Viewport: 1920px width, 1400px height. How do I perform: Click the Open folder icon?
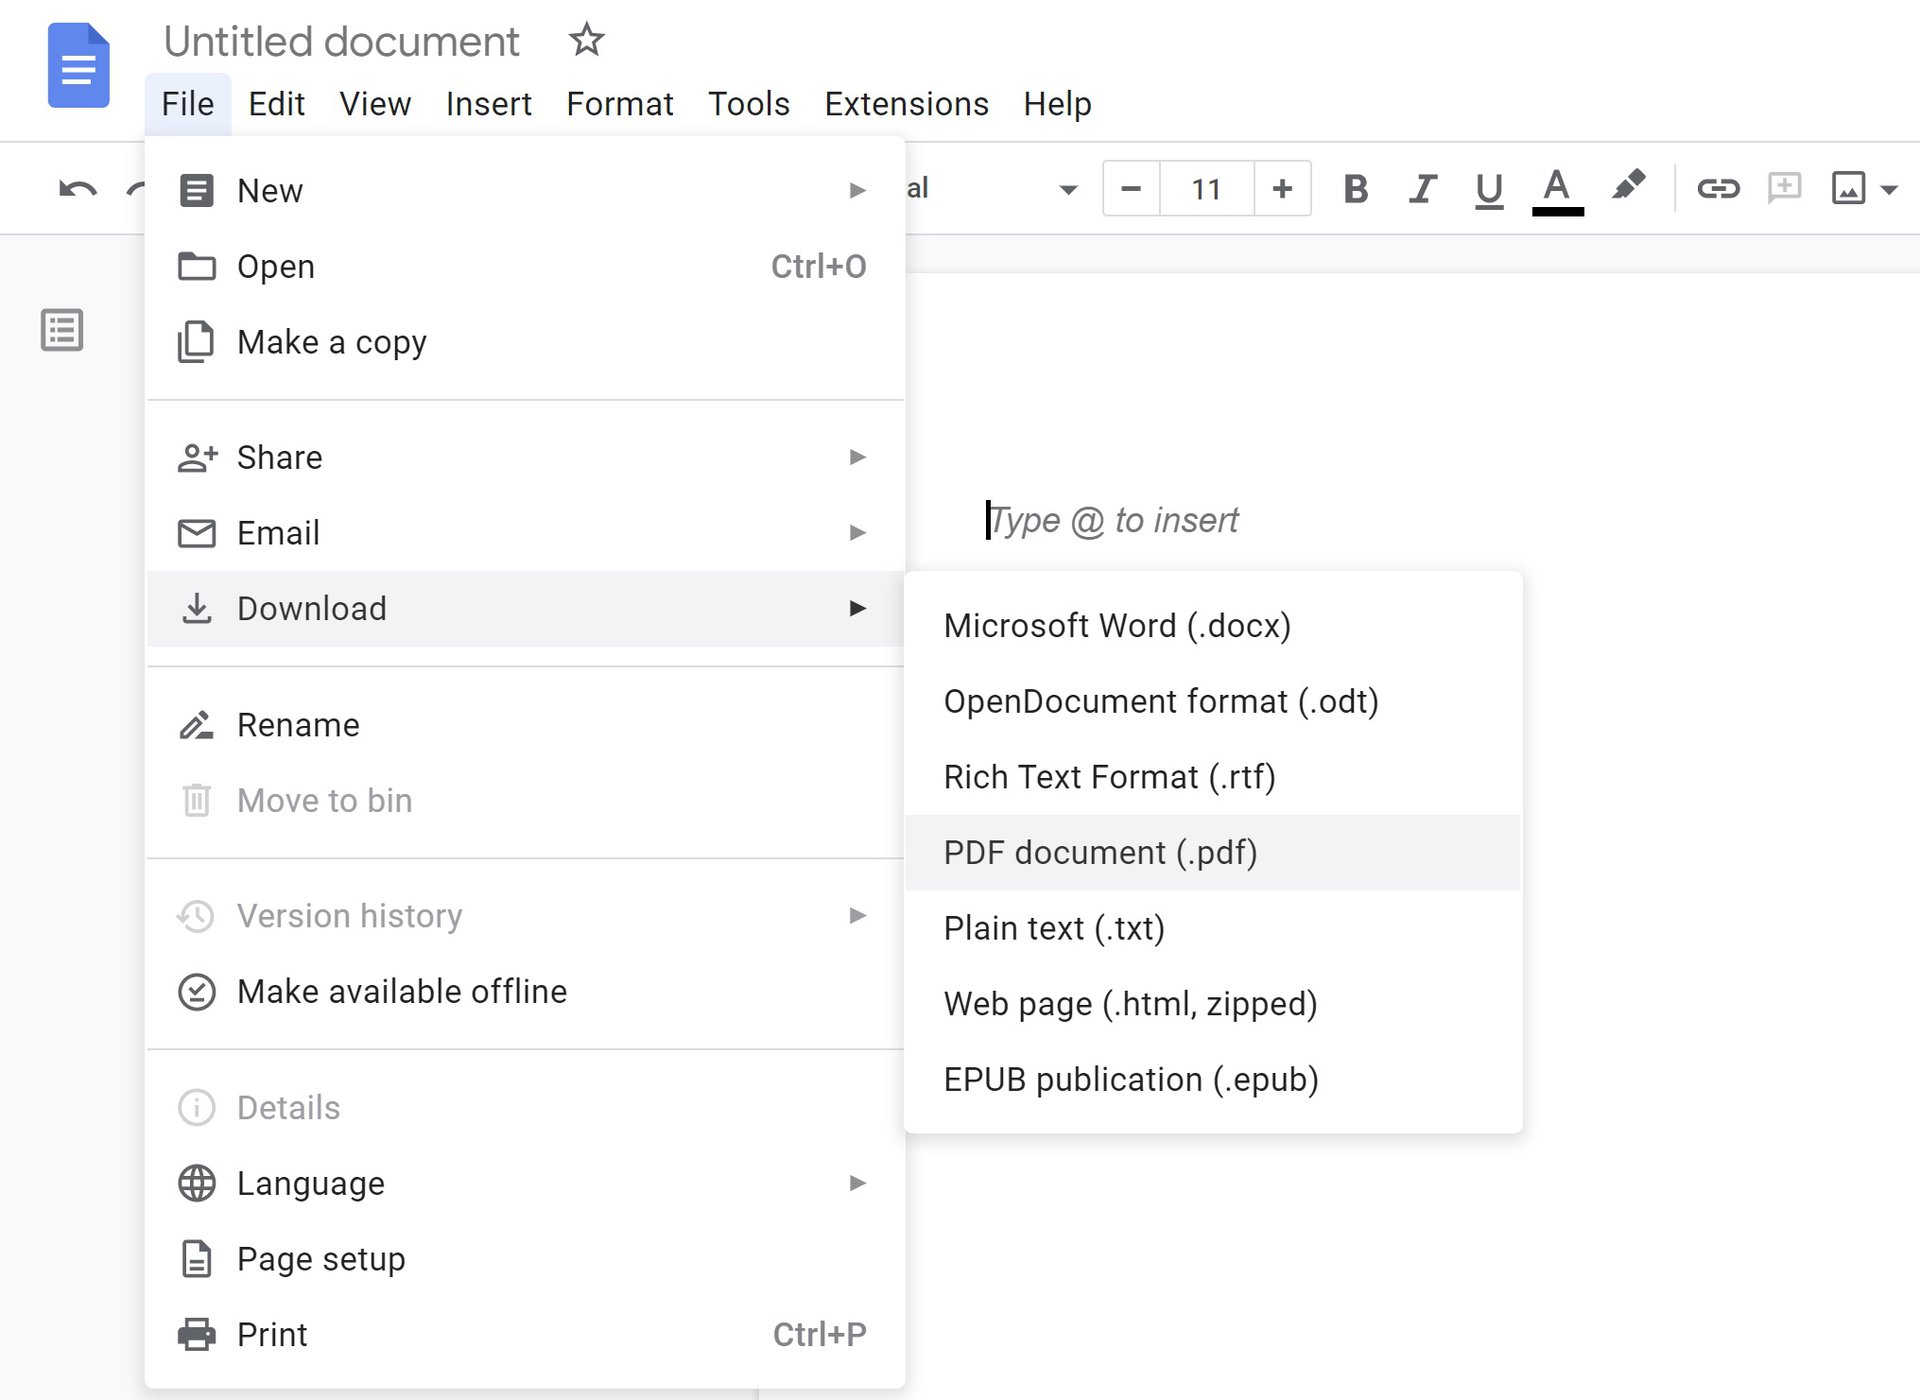click(196, 266)
